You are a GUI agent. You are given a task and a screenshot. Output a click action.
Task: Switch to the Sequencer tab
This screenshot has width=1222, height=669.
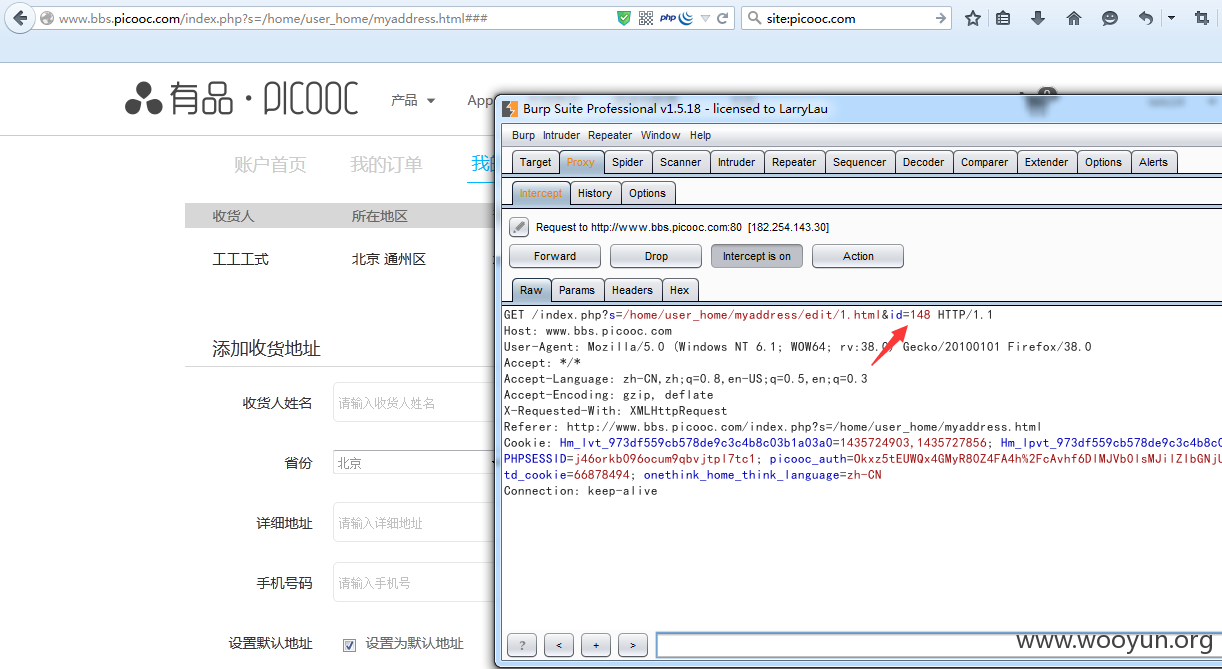[x=859, y=162]
